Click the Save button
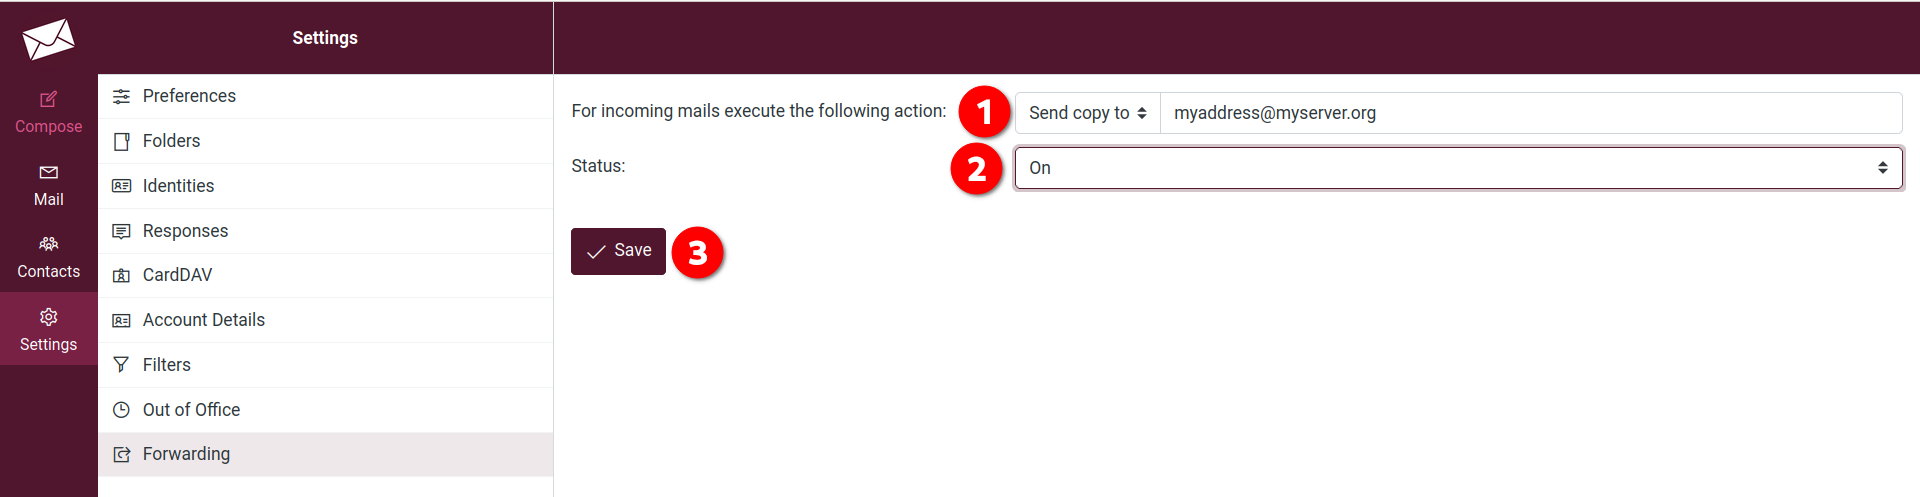The width and height of the screenshot is (1920, 497). tap(618, 251)
